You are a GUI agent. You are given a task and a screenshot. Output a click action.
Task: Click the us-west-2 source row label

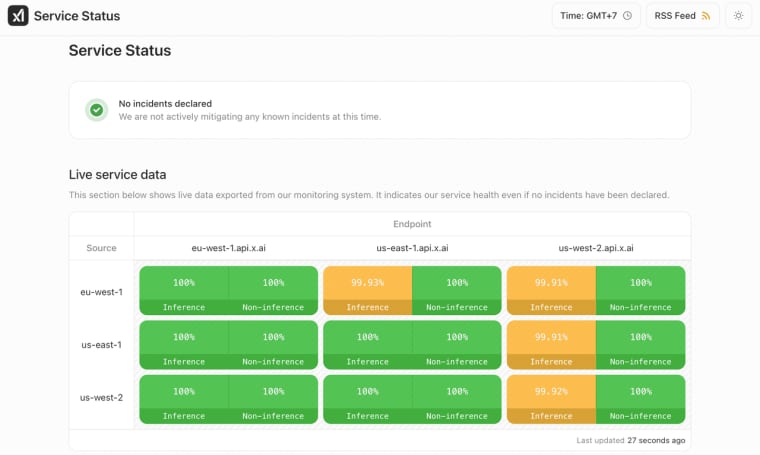point(101,398)
